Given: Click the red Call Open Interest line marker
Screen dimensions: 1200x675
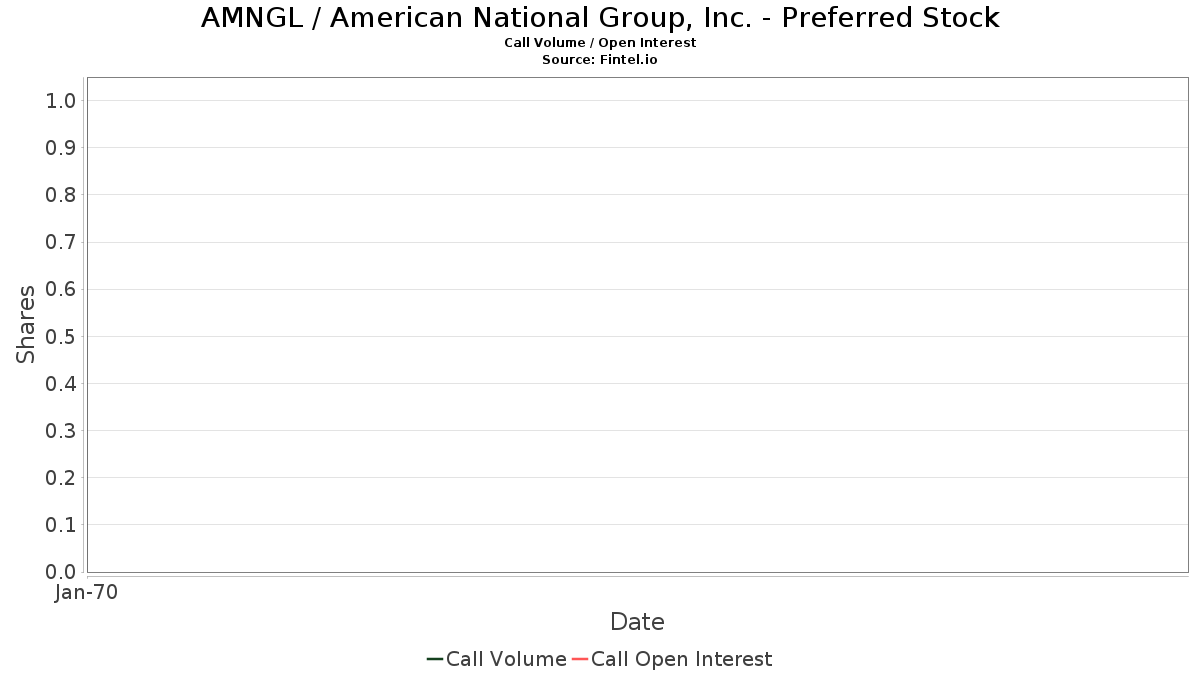Looking at the screenshot, I should (x=580, y=659).
